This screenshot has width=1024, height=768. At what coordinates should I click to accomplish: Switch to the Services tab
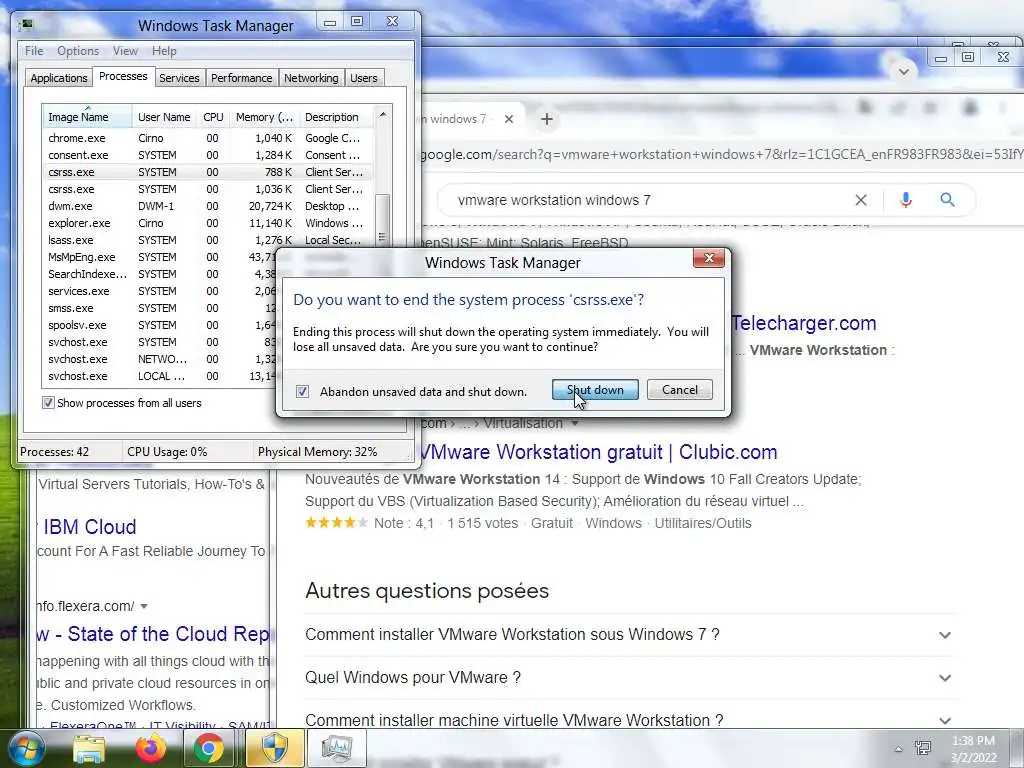click(x=179, y=78)
